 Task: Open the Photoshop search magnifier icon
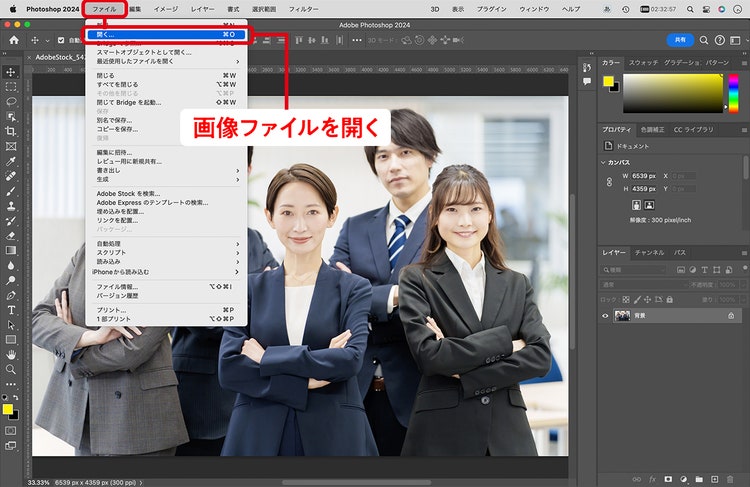pyautogui.click(x=704, y=40)
